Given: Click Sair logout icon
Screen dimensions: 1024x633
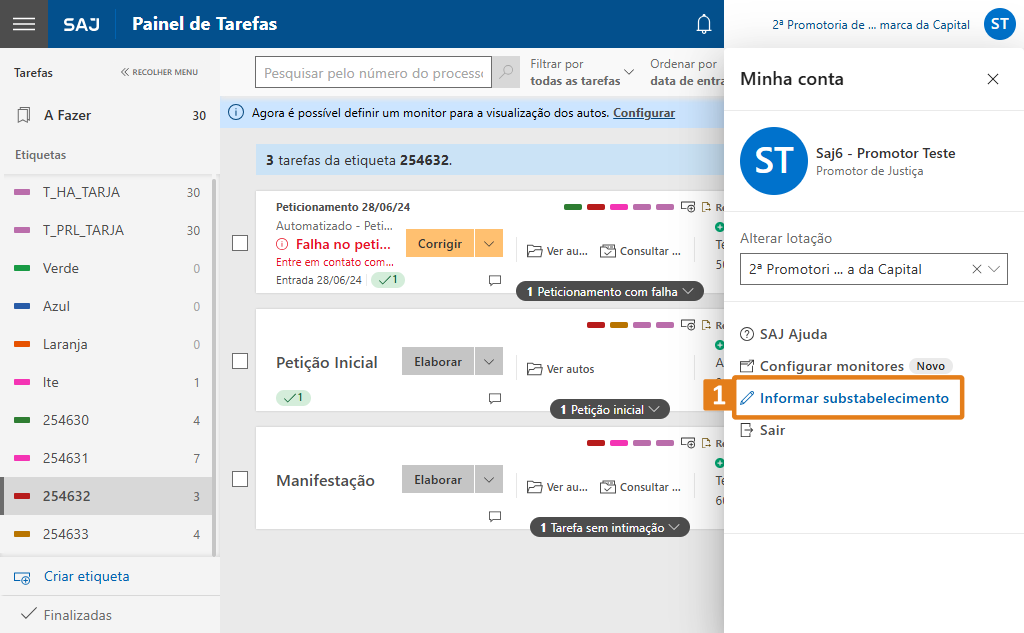Looking at the screenshot, I should pos(746,430).
